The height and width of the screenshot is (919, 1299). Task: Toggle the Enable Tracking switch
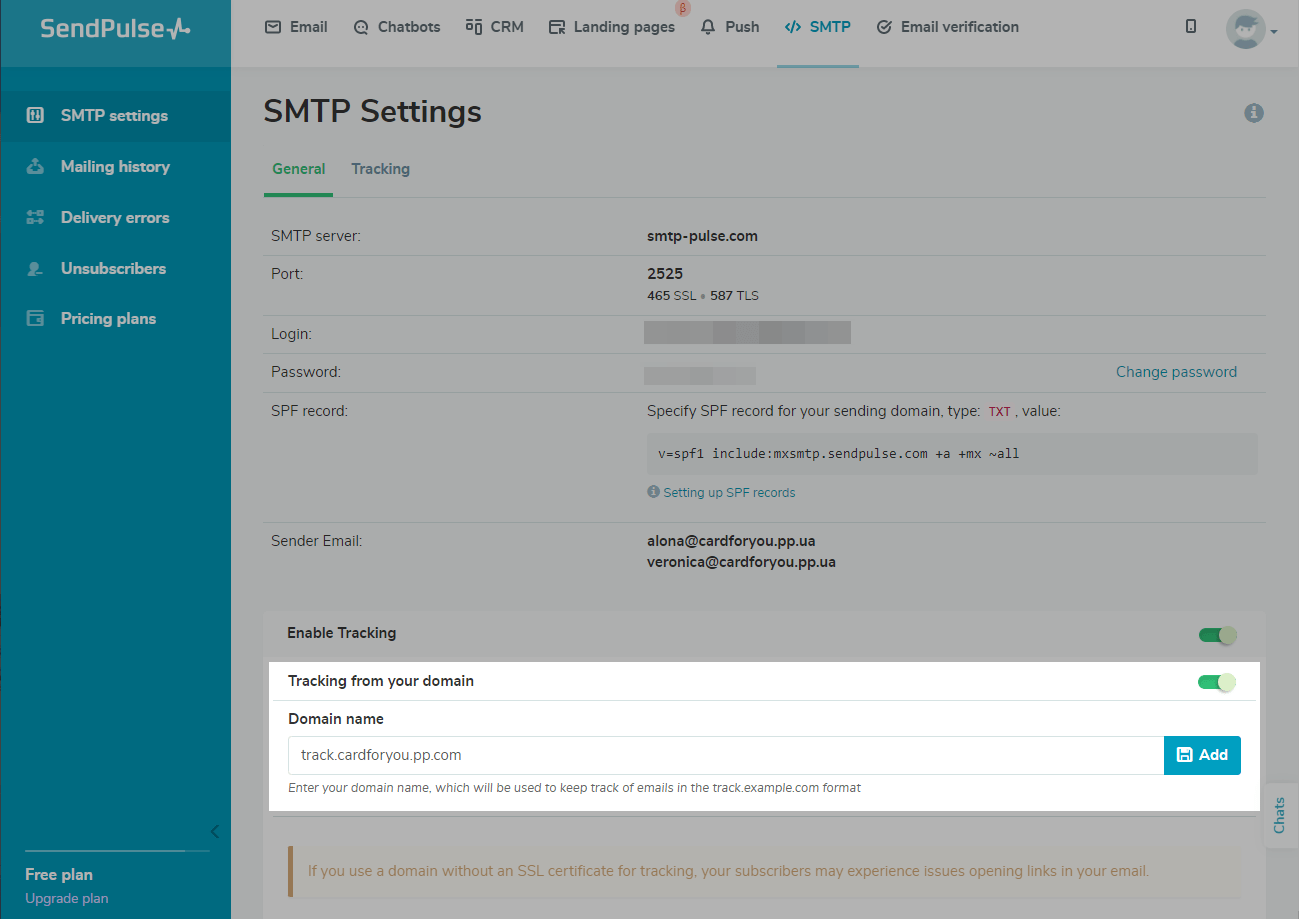[x=1218, y=635]
